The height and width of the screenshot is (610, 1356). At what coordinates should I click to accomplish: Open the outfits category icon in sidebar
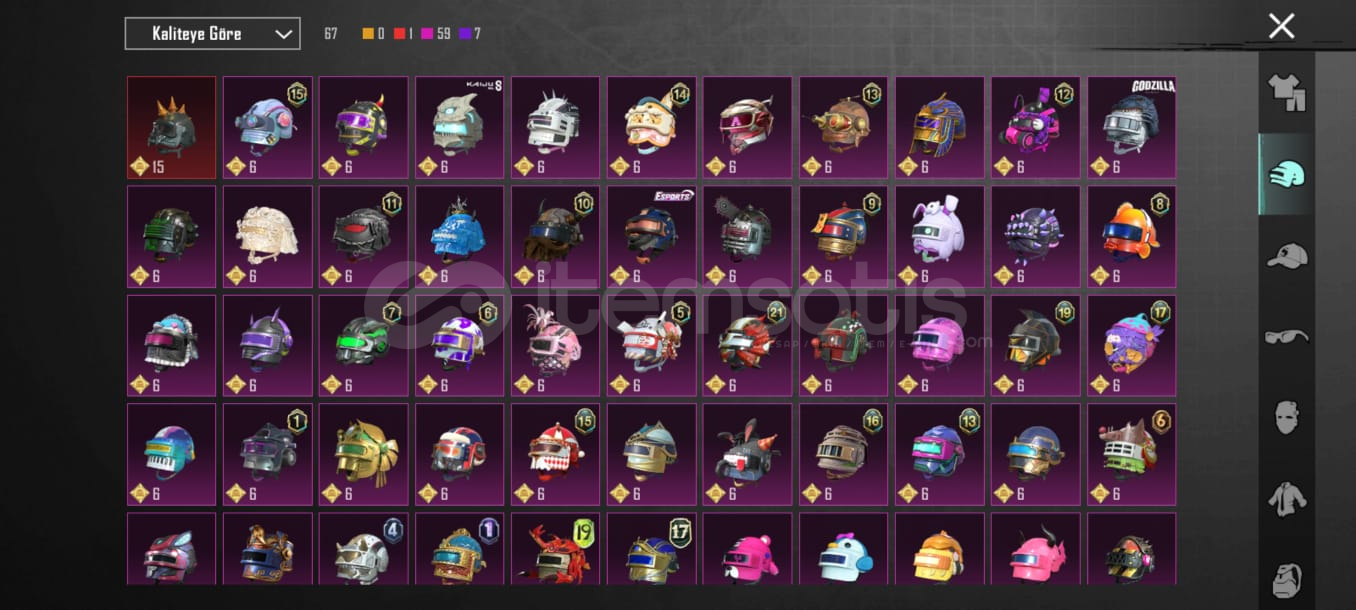(1286, 92)
